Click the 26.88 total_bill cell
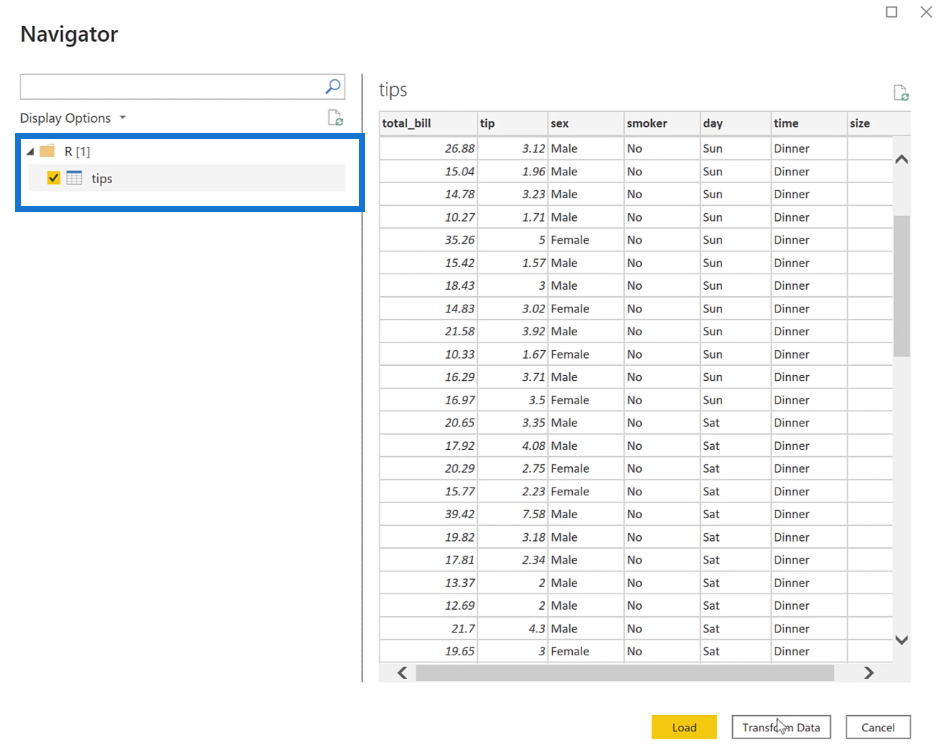Viewport: 937px width, 754px height. coord(428,148)
